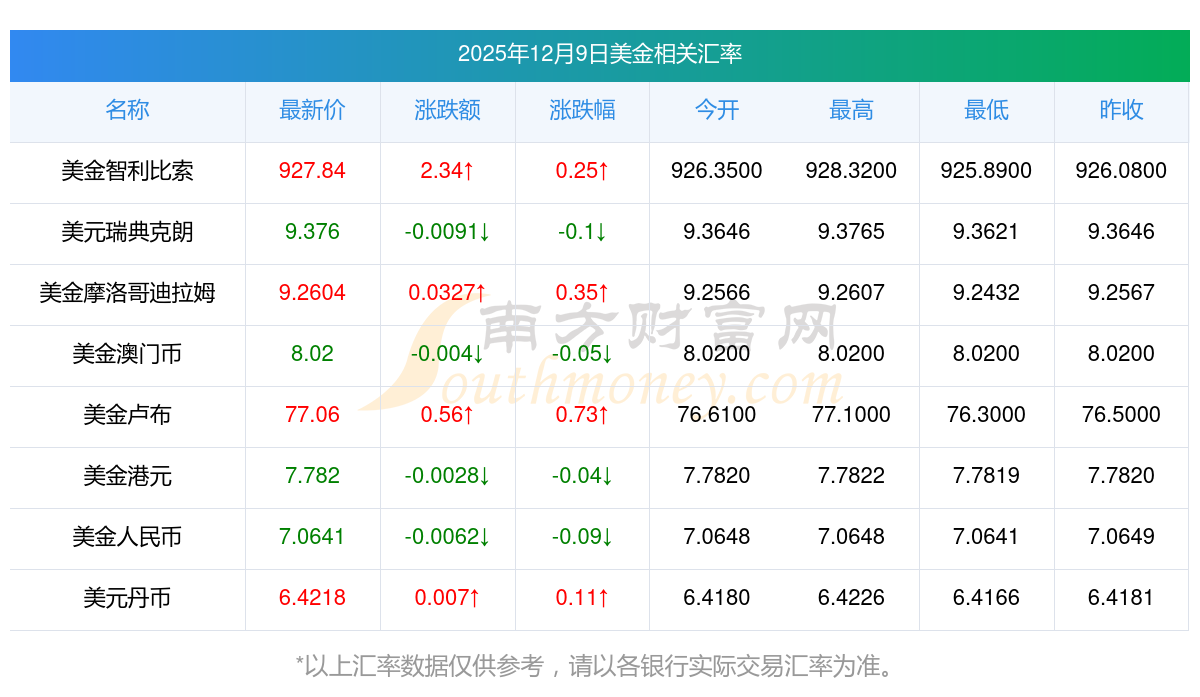The image size is (1200, 697).
Task: Click latest price 9.376
Action: pos(312,232)
